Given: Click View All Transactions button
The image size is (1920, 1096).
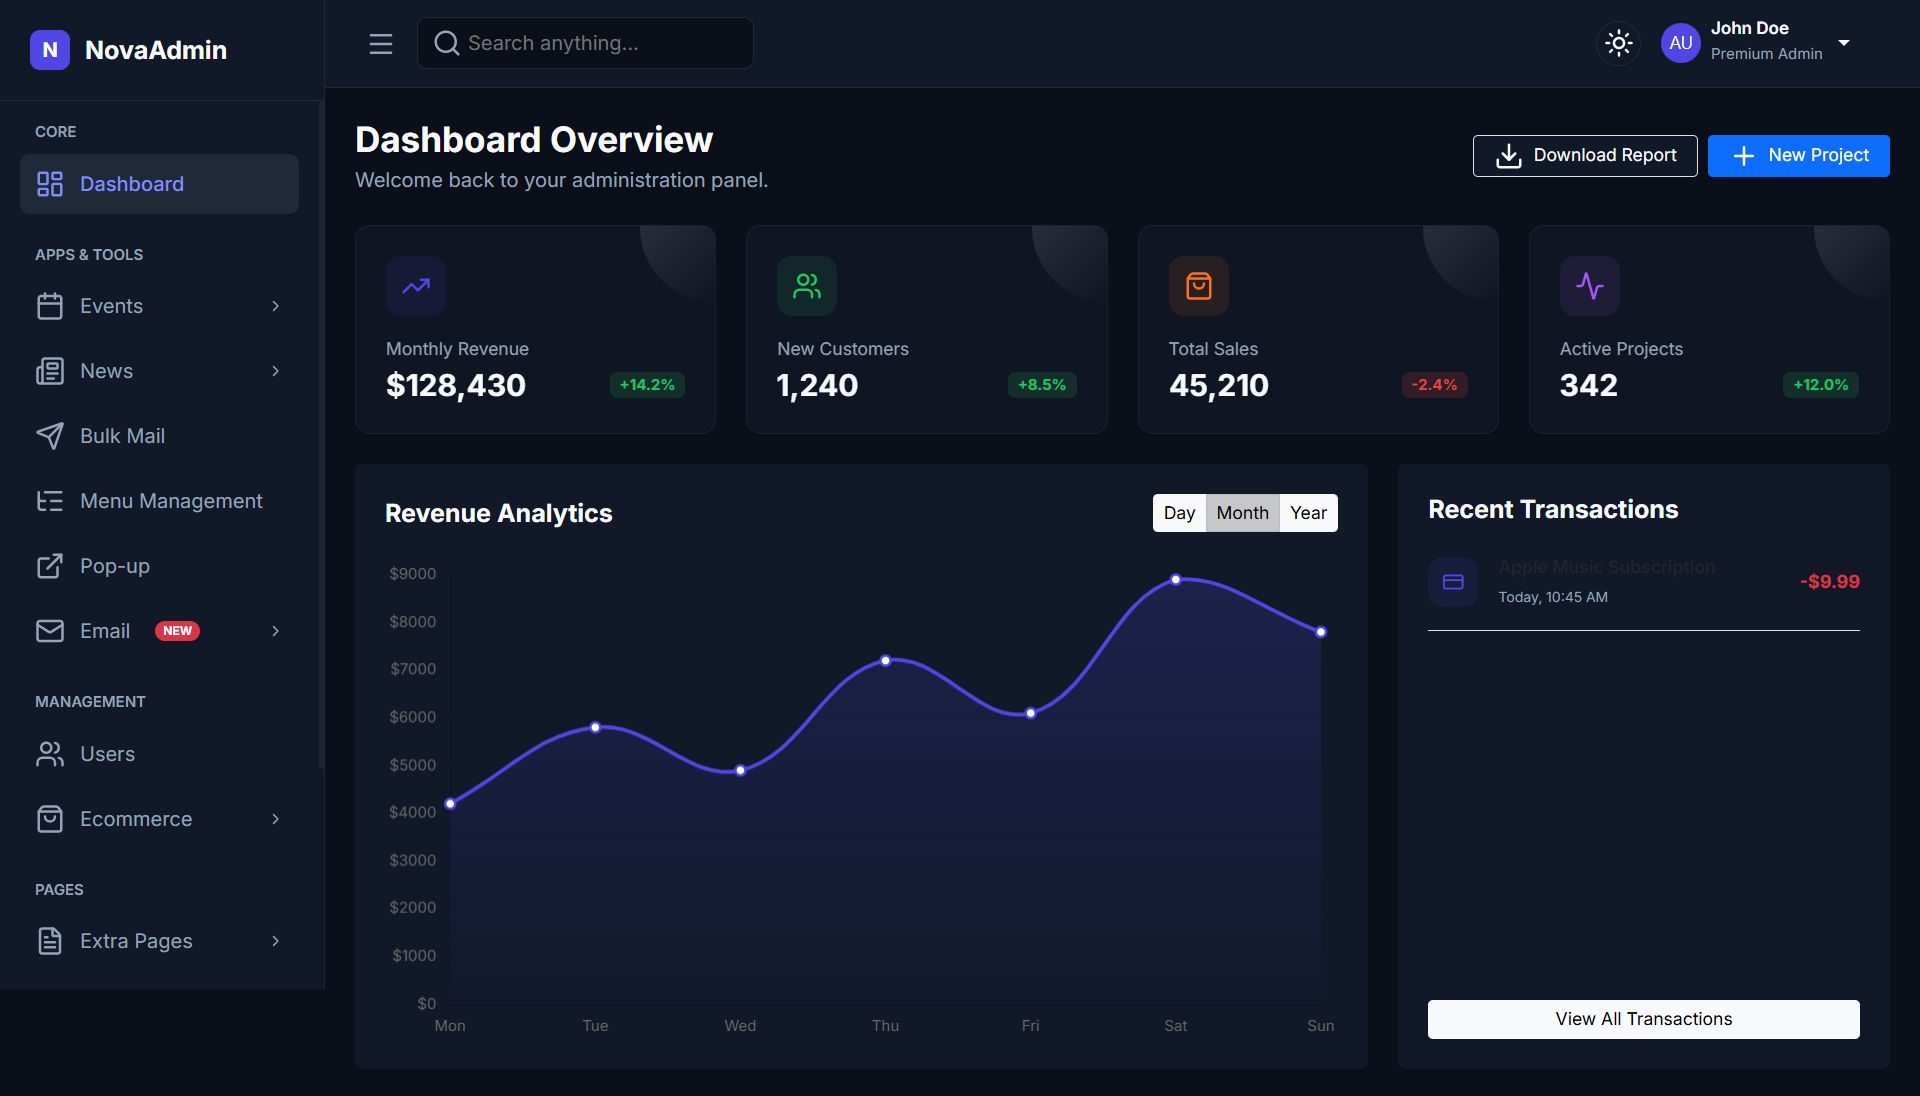Looking at the screenshot, I should pos(1643,1019).
